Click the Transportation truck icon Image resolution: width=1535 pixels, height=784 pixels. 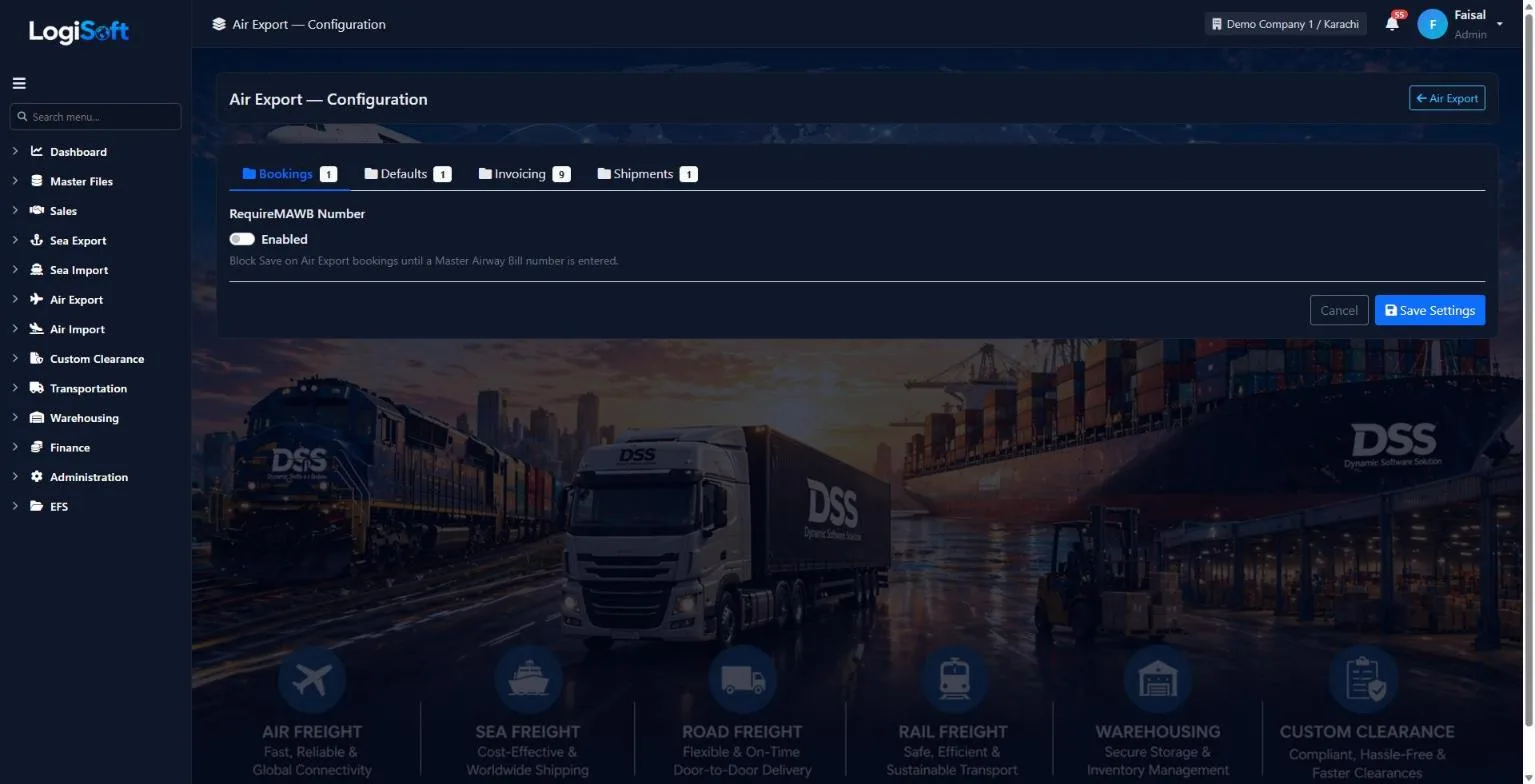click(x=37, y=388)
